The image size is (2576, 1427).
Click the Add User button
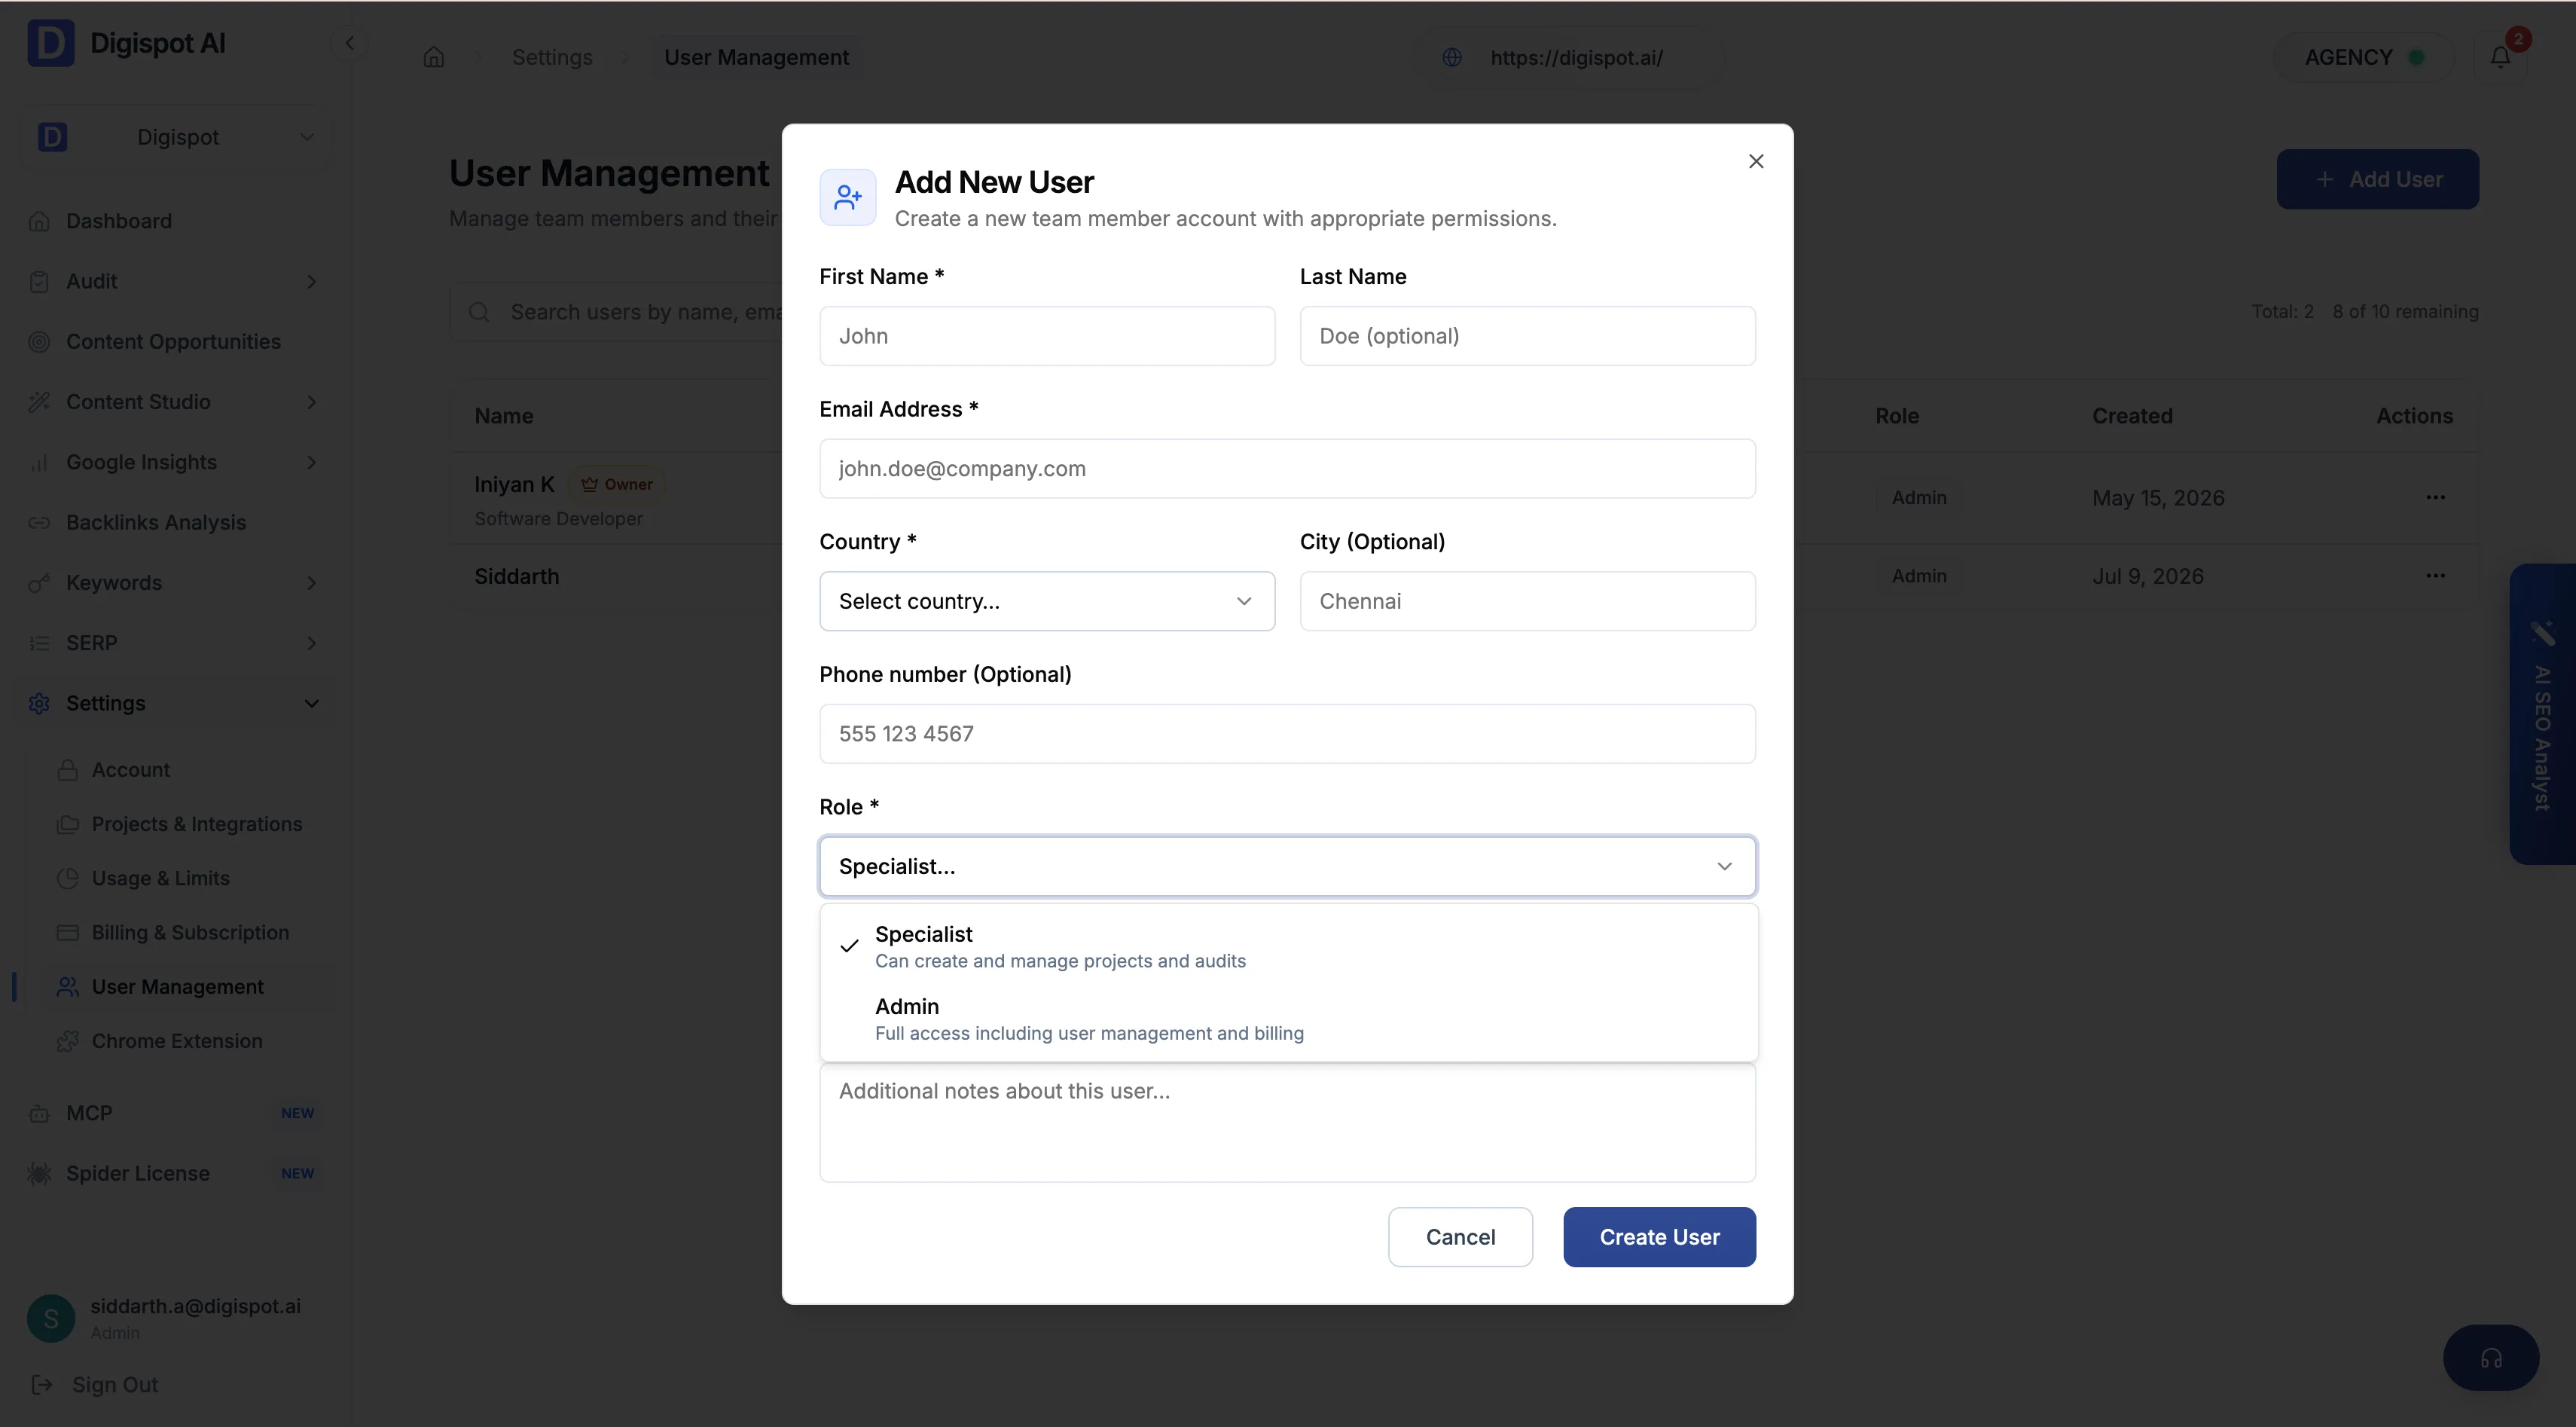click(x=2377, y=179)
